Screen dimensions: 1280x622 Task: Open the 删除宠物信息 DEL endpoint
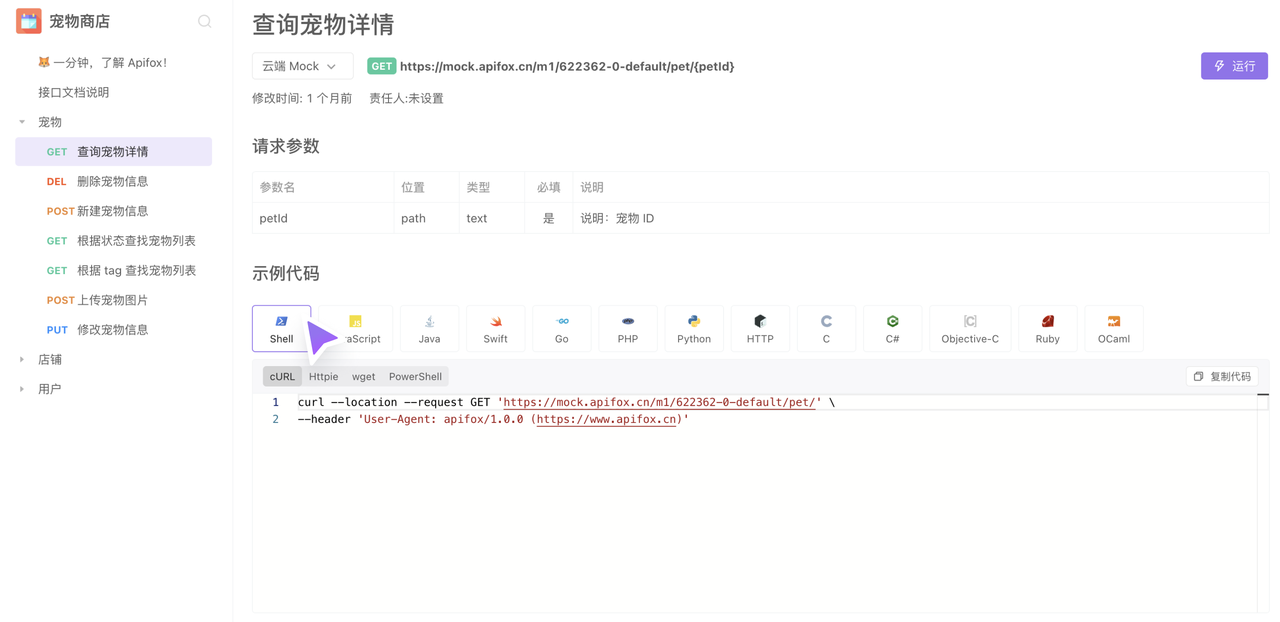(x=112, y=181)
